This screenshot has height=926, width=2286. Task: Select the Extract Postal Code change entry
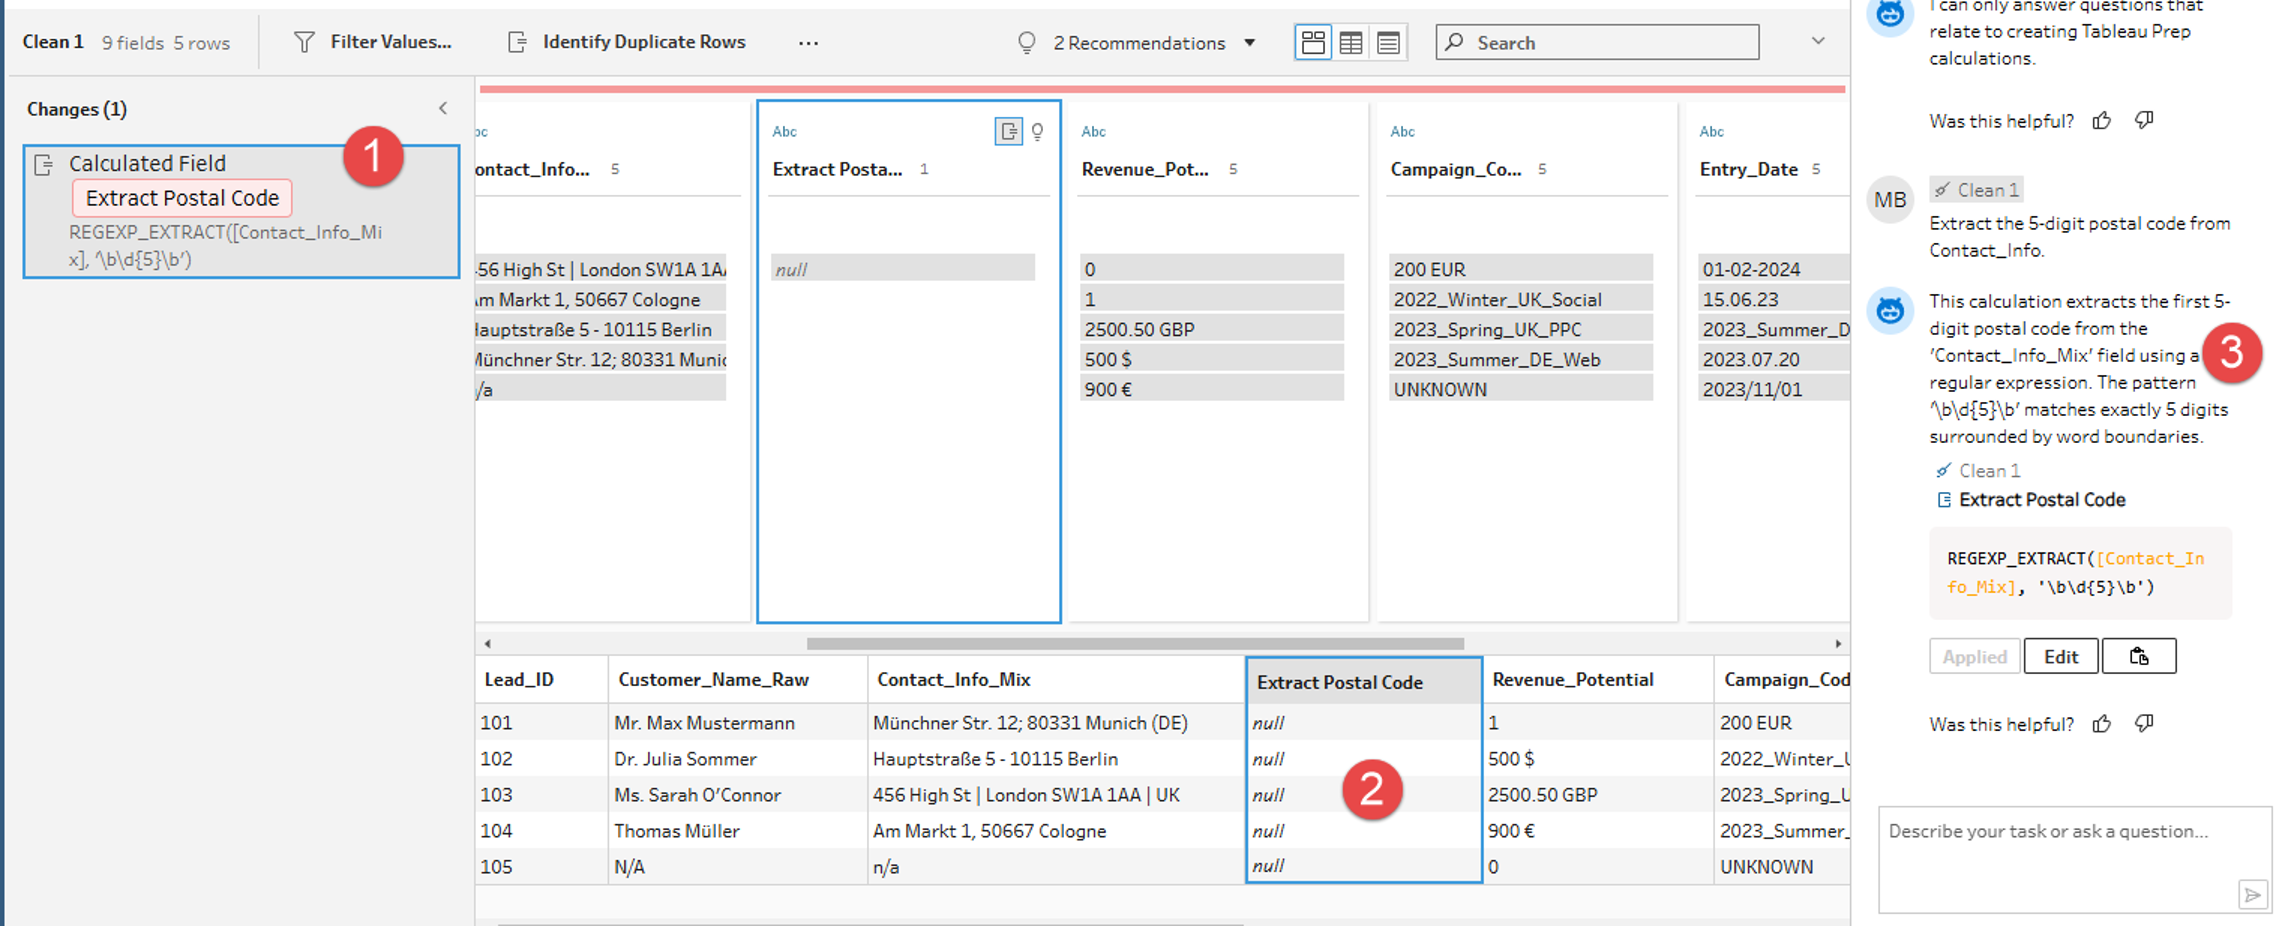182,198
